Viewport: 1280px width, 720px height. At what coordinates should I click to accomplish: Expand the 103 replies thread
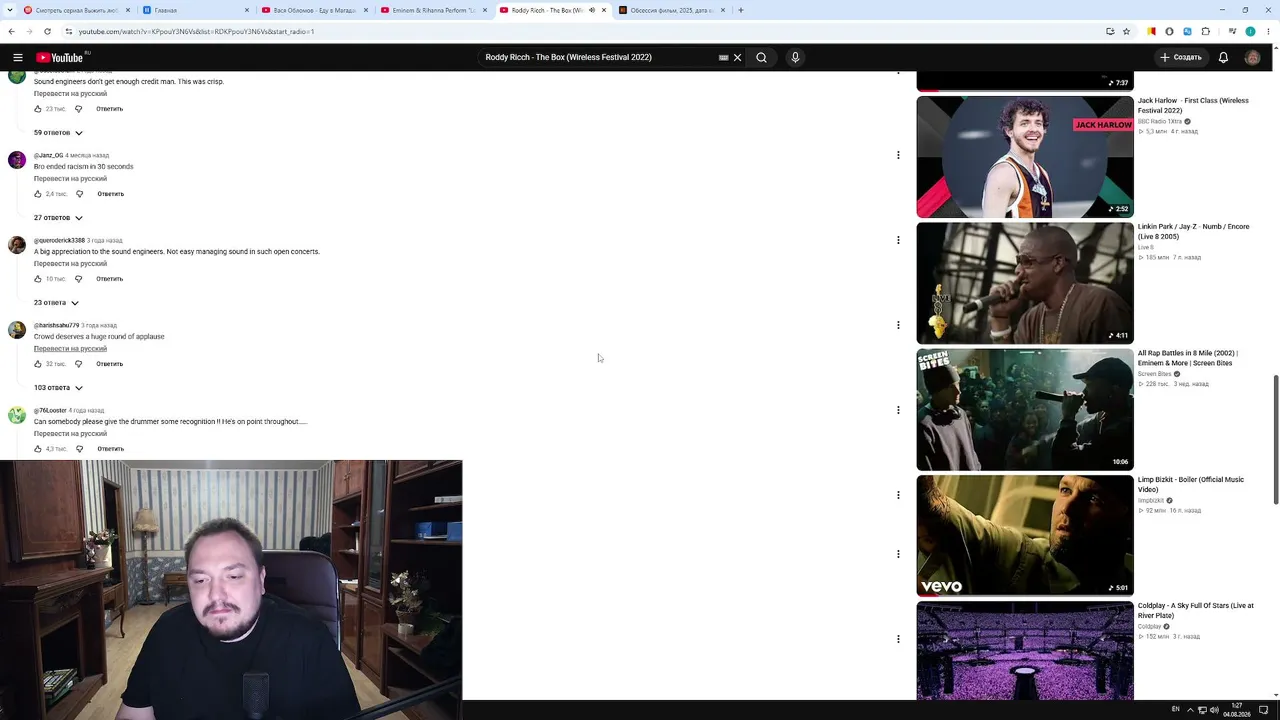coord(58,388)
